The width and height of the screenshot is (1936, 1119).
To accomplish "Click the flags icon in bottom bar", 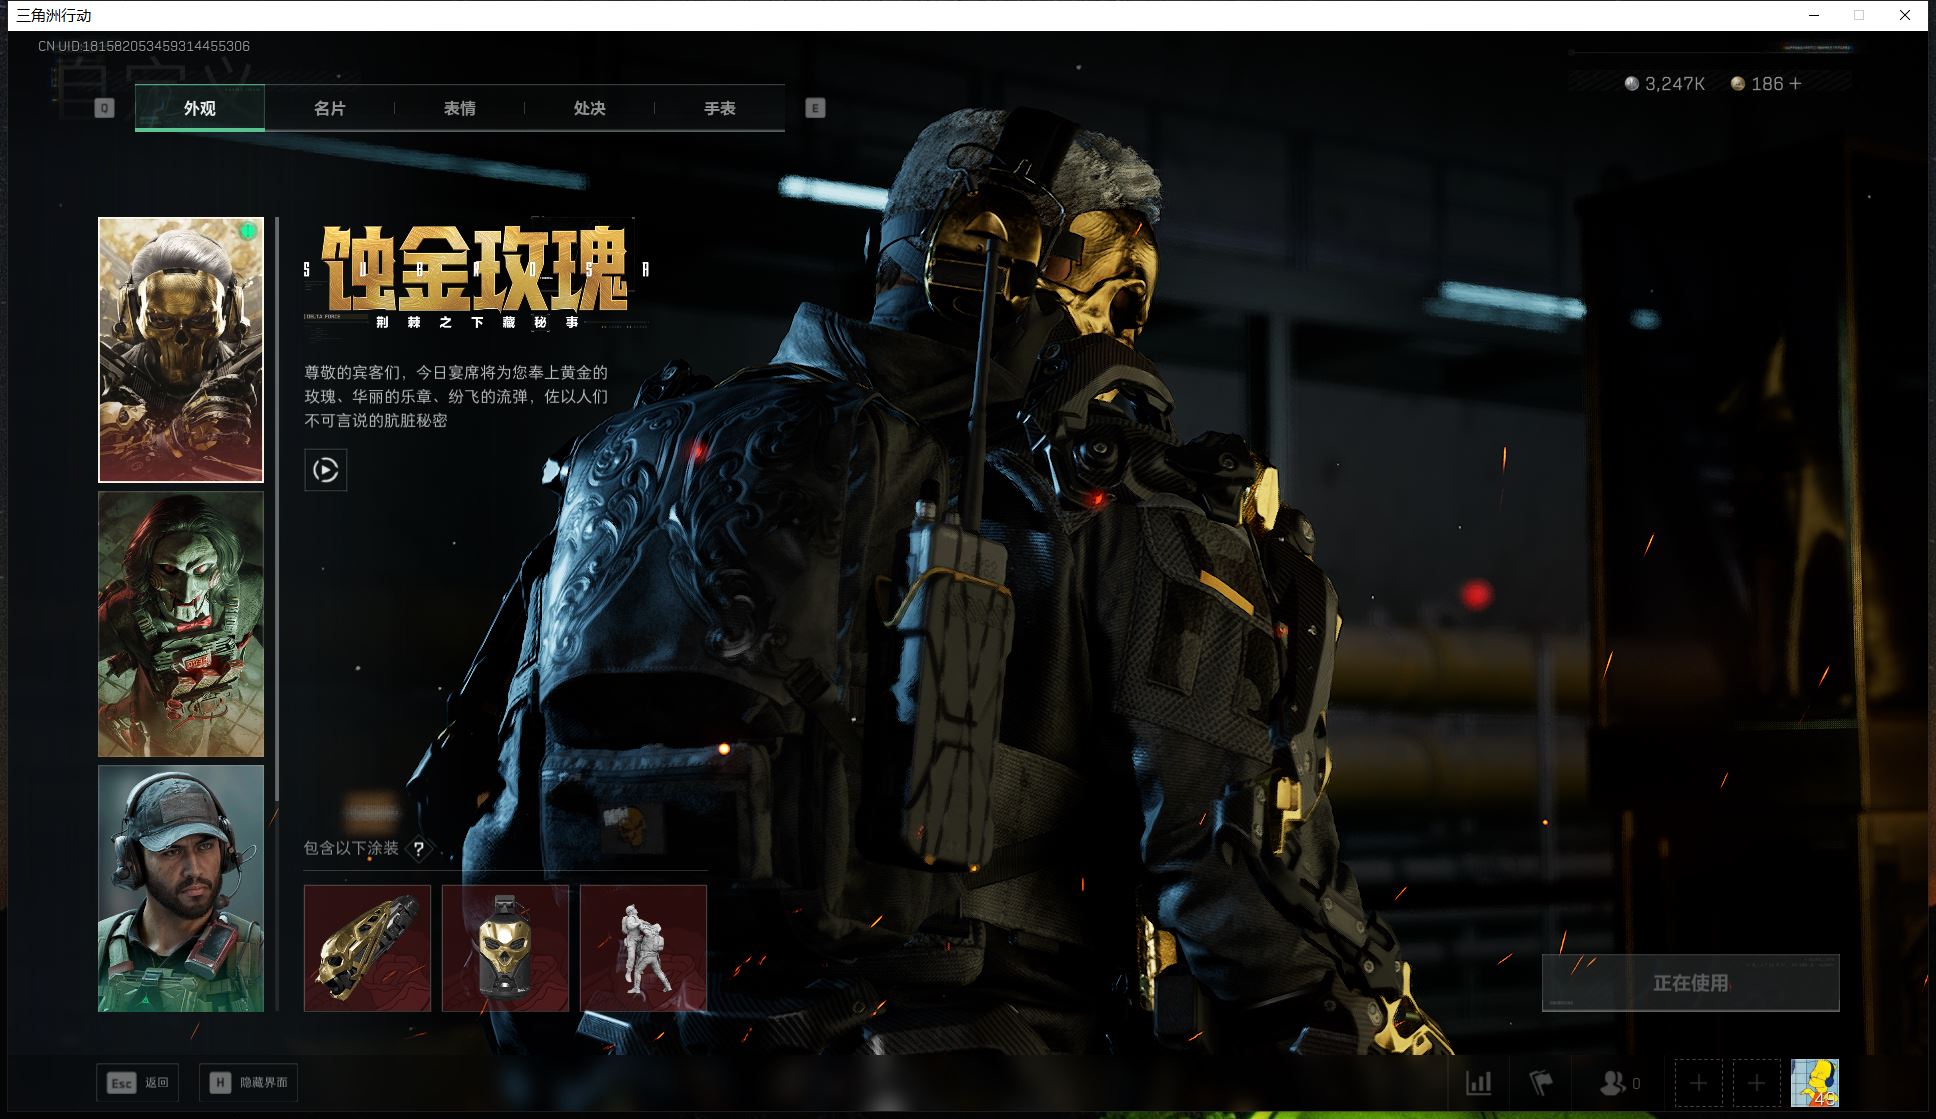I will pyautogui.click(x=1541, y=1082).
